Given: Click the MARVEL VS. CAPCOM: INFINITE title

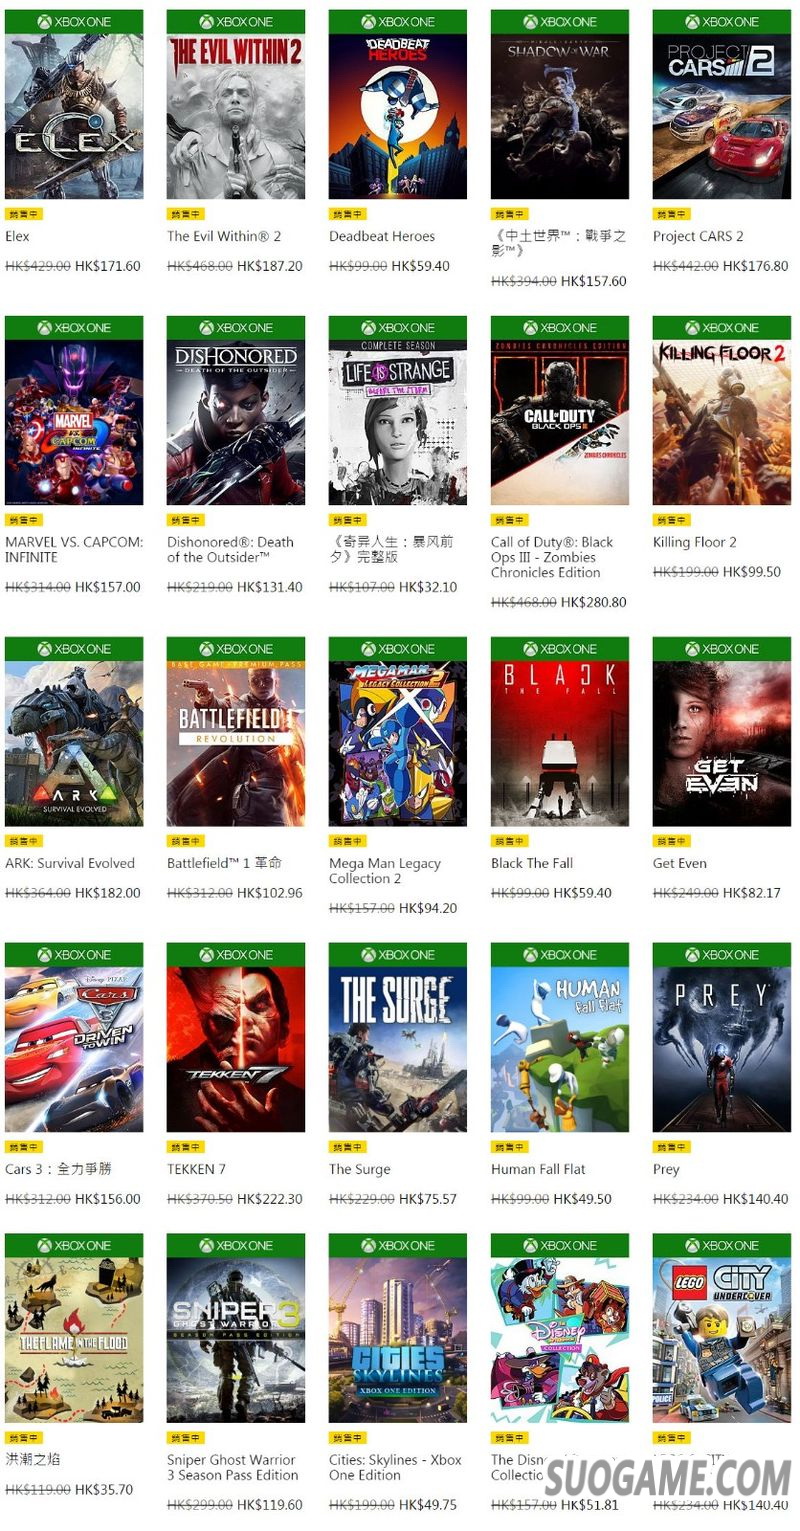Looking at the screenshot, I should [74, 550].
